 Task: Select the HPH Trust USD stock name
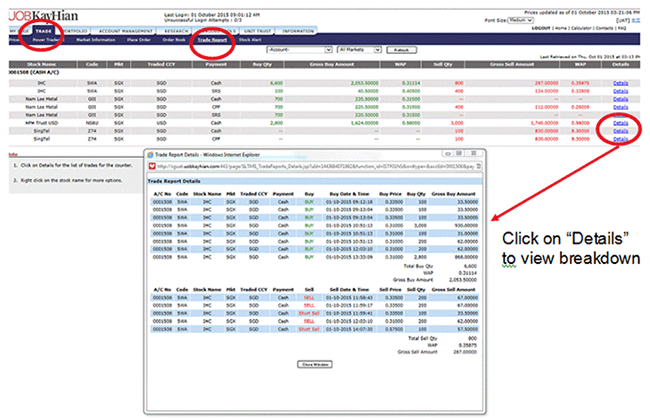[x=41, y=123]
